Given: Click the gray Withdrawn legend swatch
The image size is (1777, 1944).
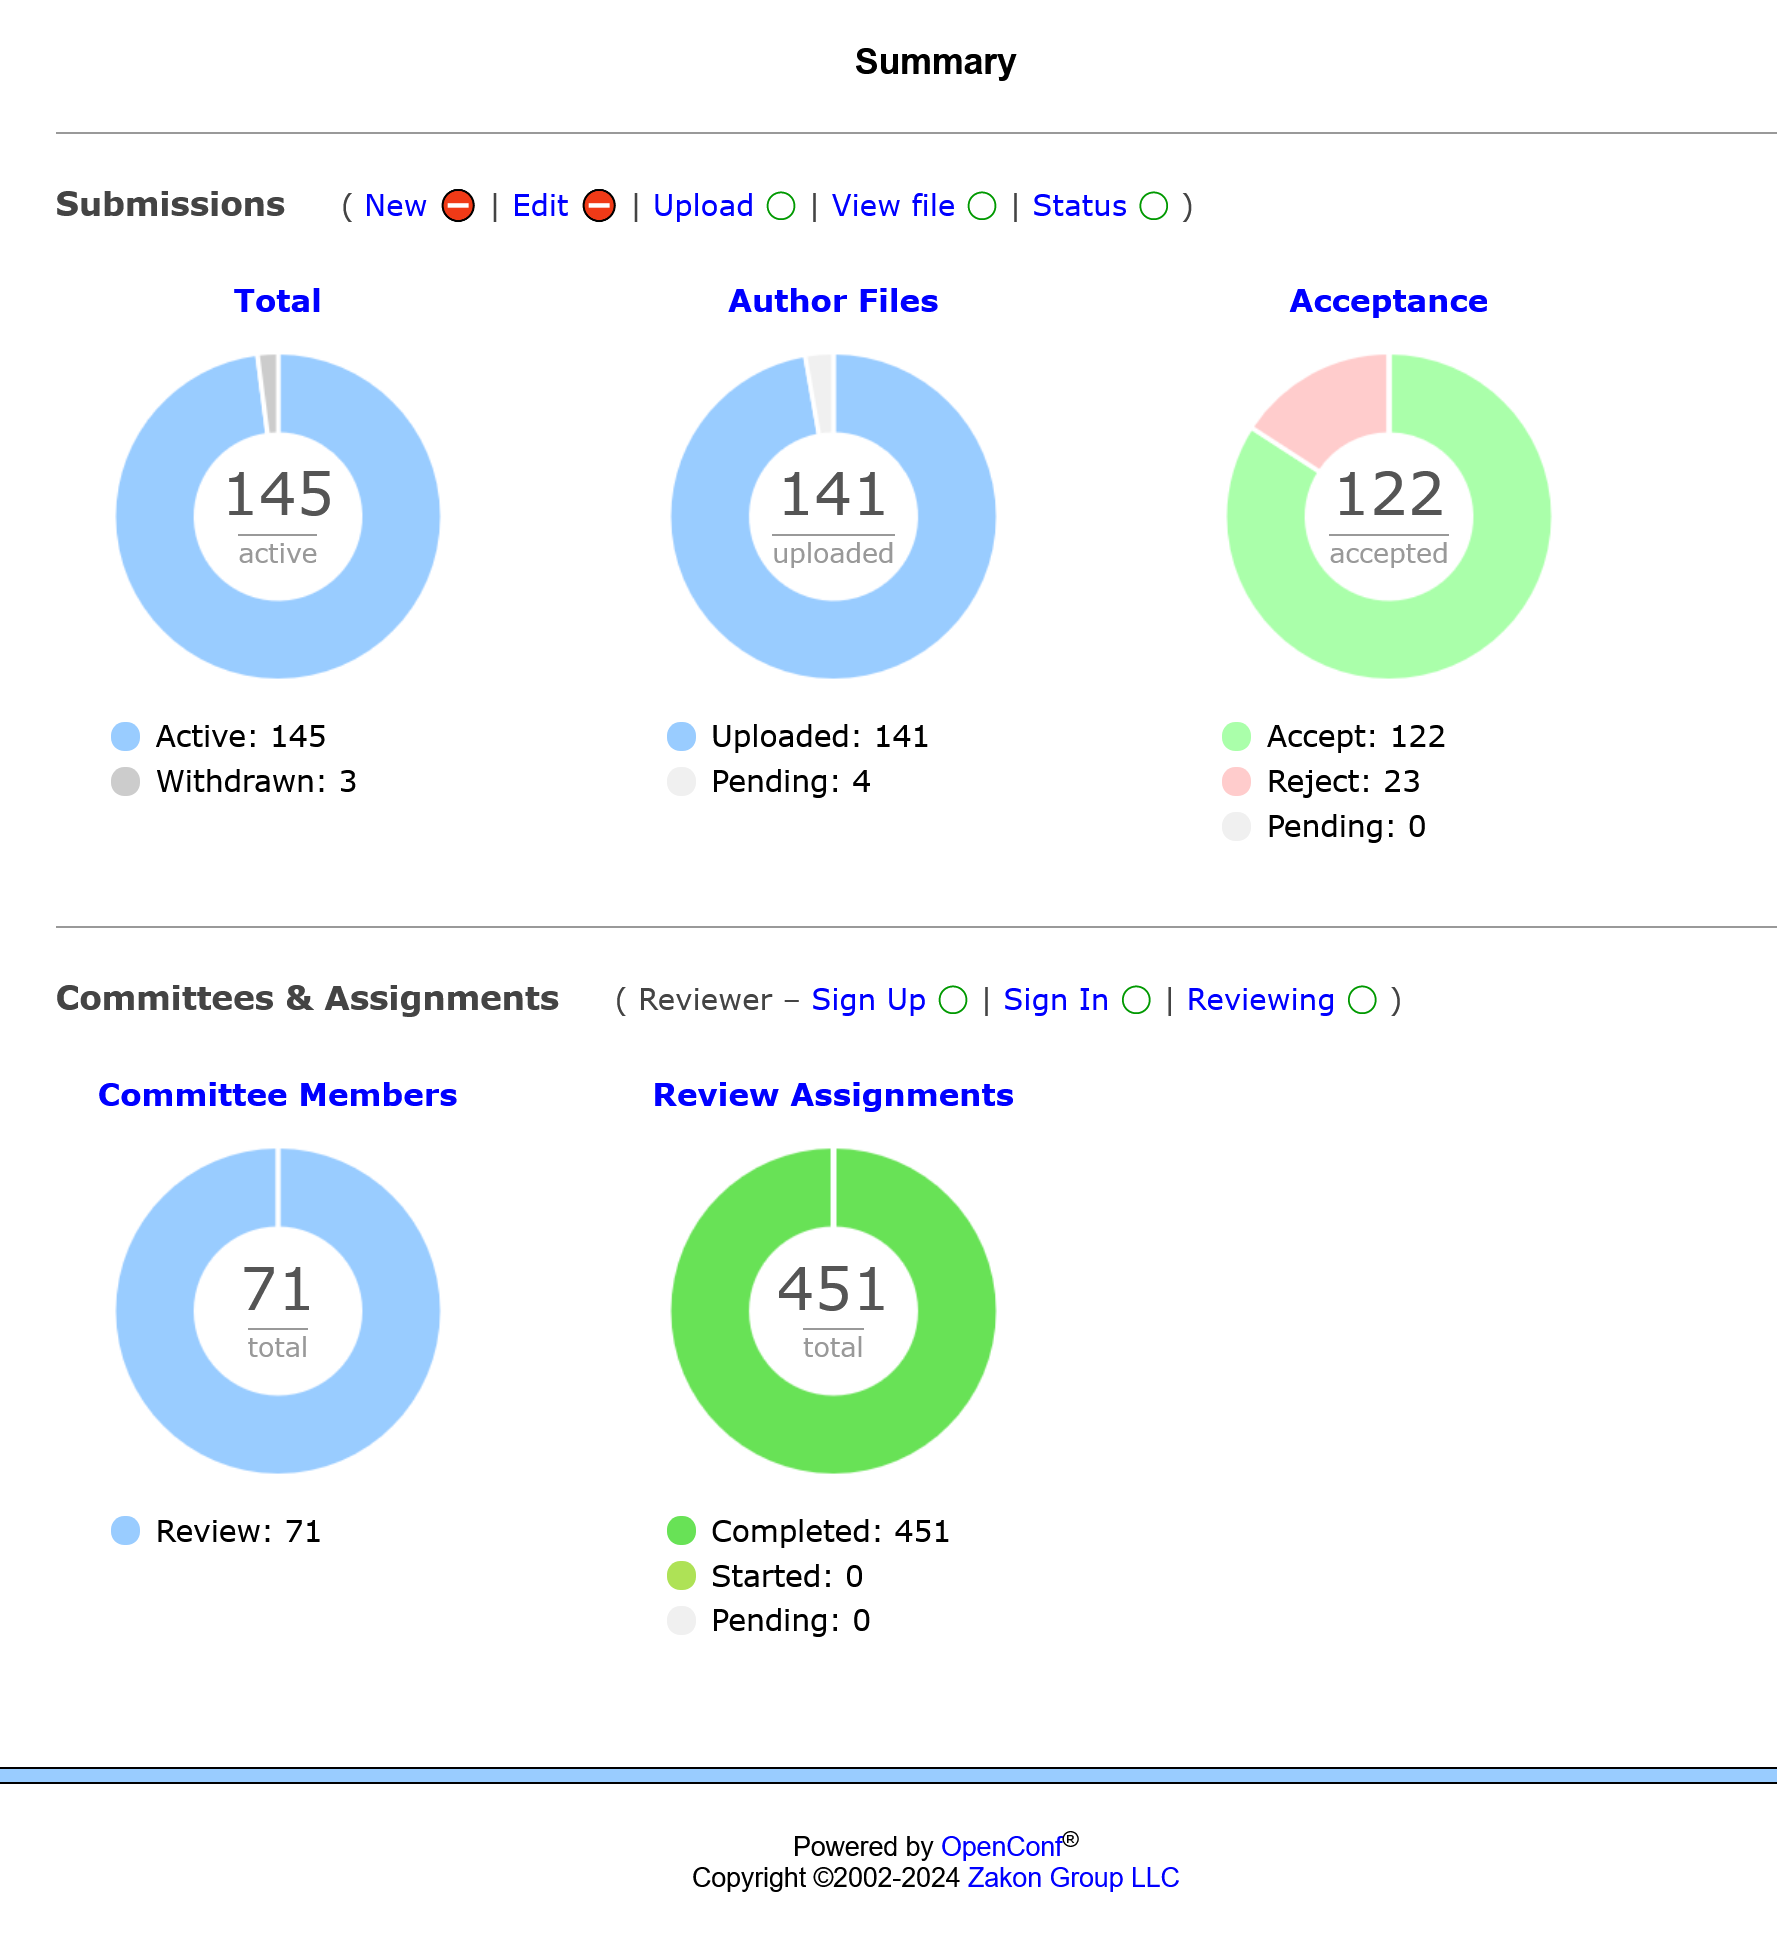Looking at the screenshot, I should [x=125, y=781].
